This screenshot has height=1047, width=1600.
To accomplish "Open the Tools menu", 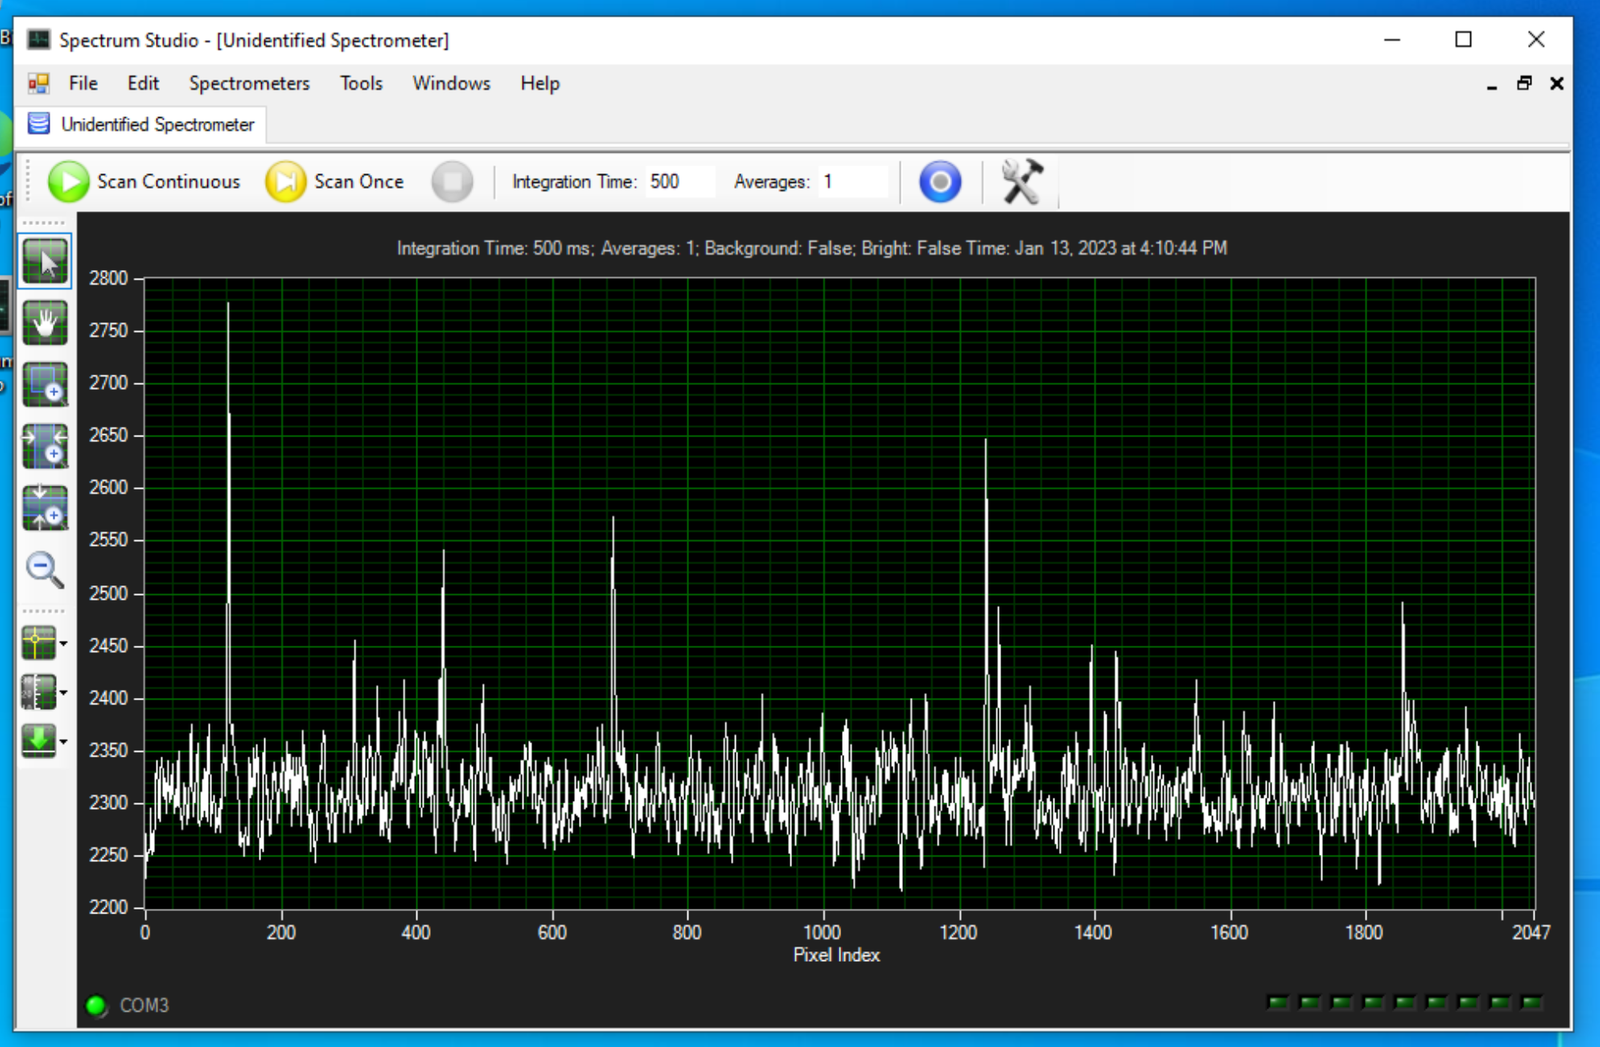I will (x=361, y=84).
